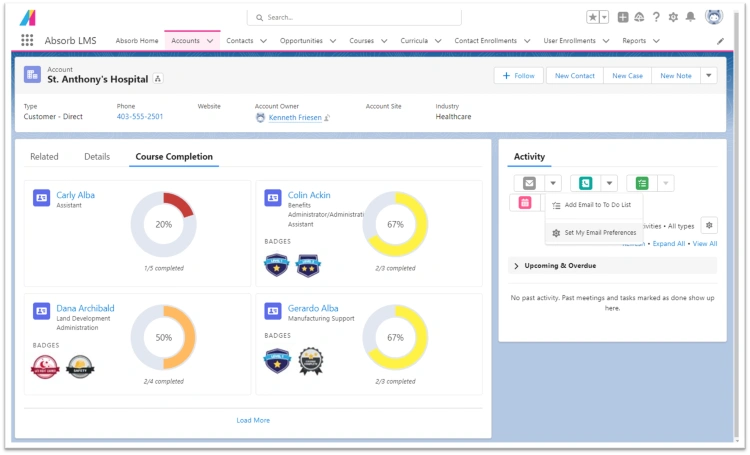Open the App Launcher grid icon
Screen dimensions: 750x455
pyautogui.click(x=27, y=41)
